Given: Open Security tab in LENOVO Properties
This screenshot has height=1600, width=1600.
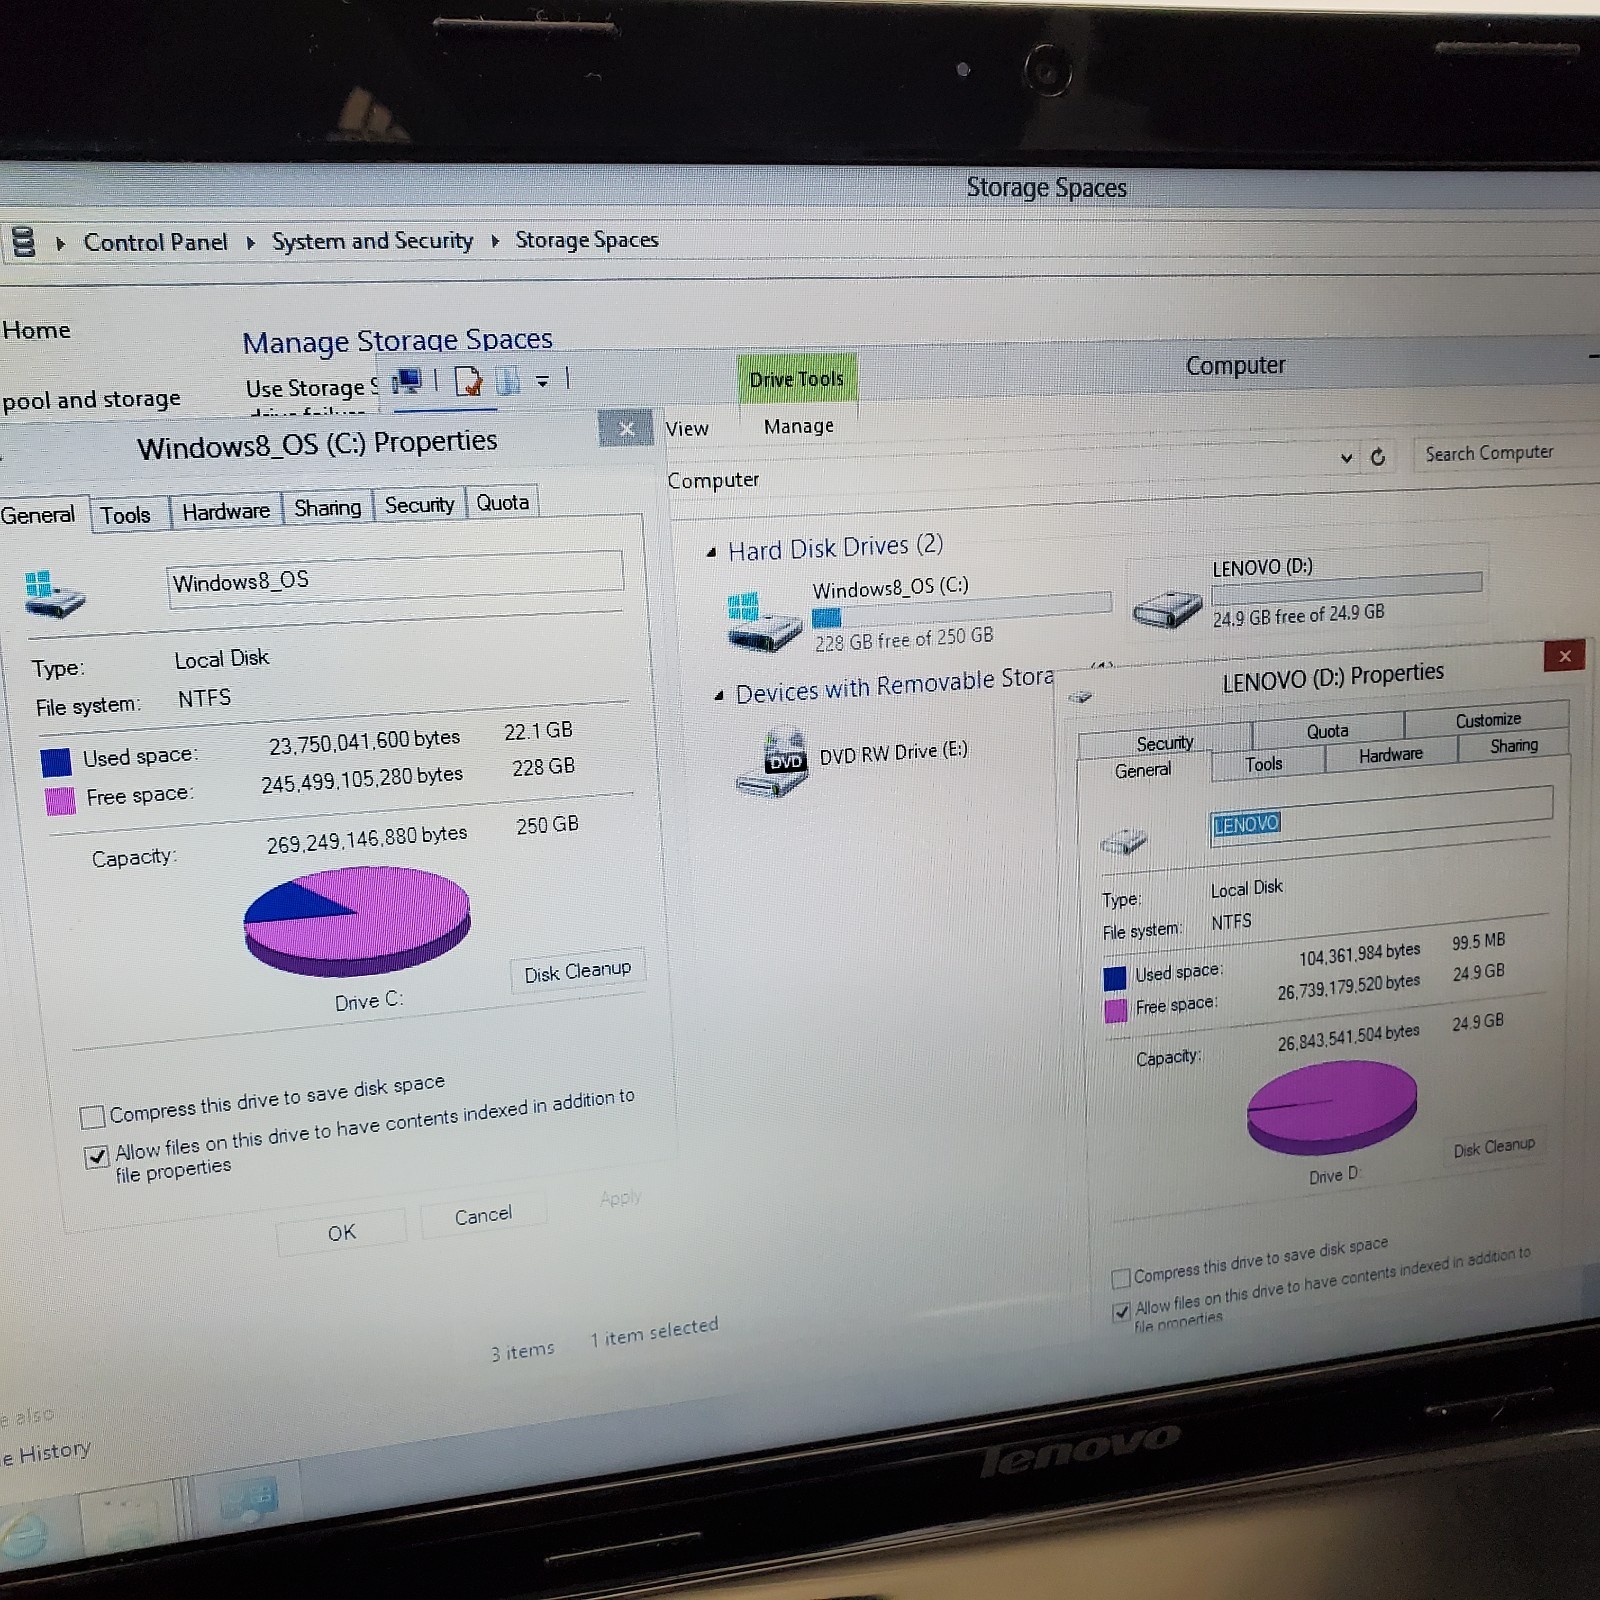Looking at the screenshot, I should click(1165, 742).
